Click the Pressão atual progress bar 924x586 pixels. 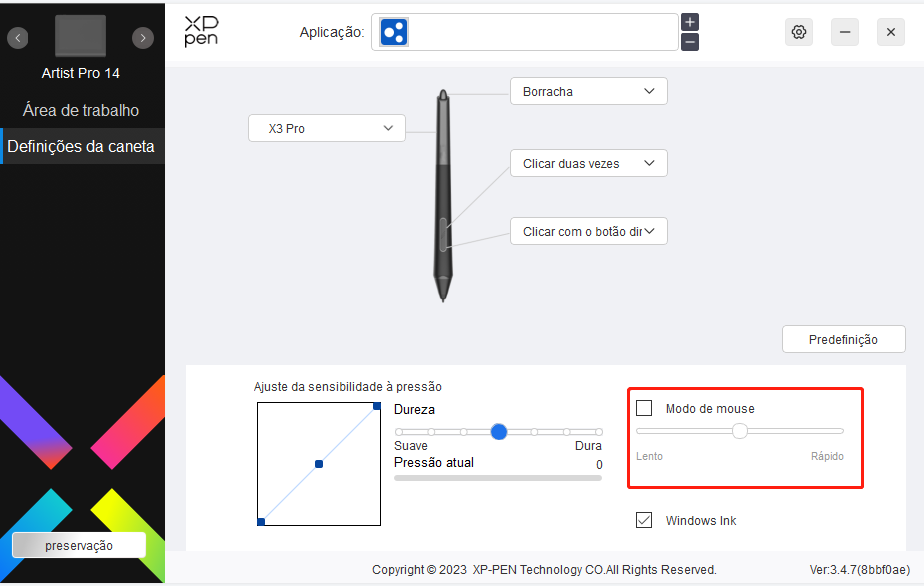point(498,478)
